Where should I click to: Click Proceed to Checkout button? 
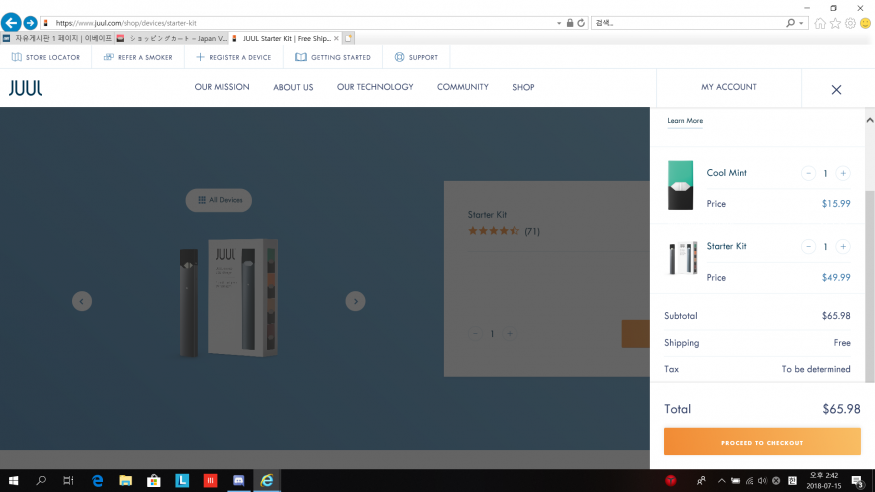click(762, 442)
